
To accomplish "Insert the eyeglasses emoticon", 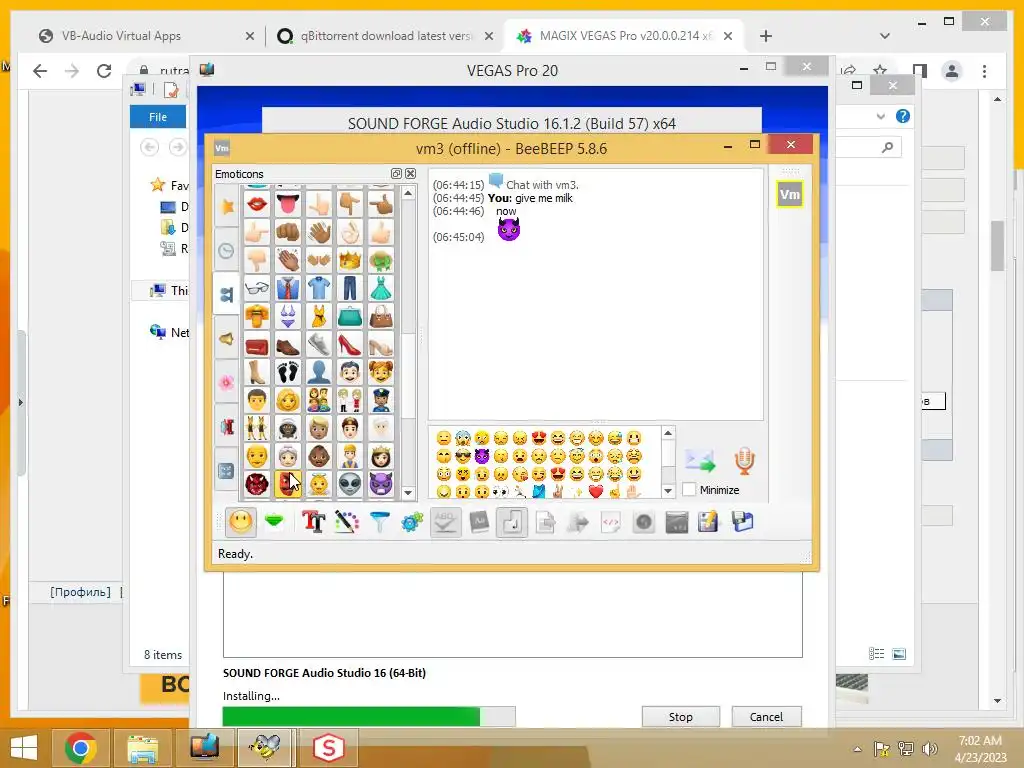I will click(x=257, y=288).
